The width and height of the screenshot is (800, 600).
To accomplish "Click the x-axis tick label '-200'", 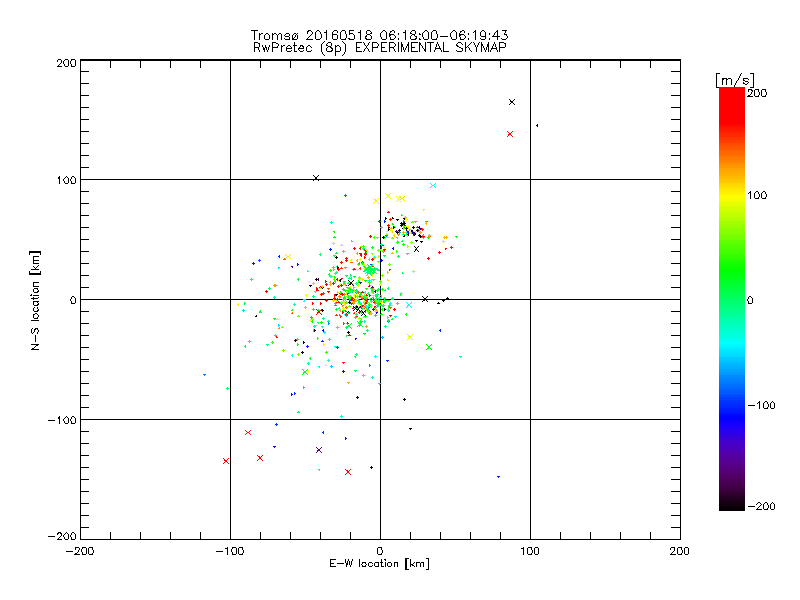I will click(x=80, y=551).
